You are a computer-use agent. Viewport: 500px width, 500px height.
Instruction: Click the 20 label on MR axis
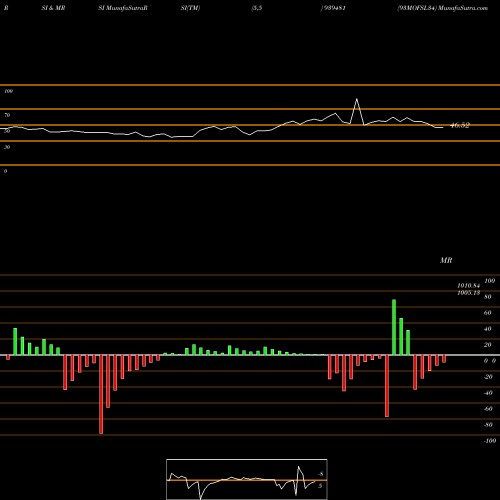click(x=488, y=345)
